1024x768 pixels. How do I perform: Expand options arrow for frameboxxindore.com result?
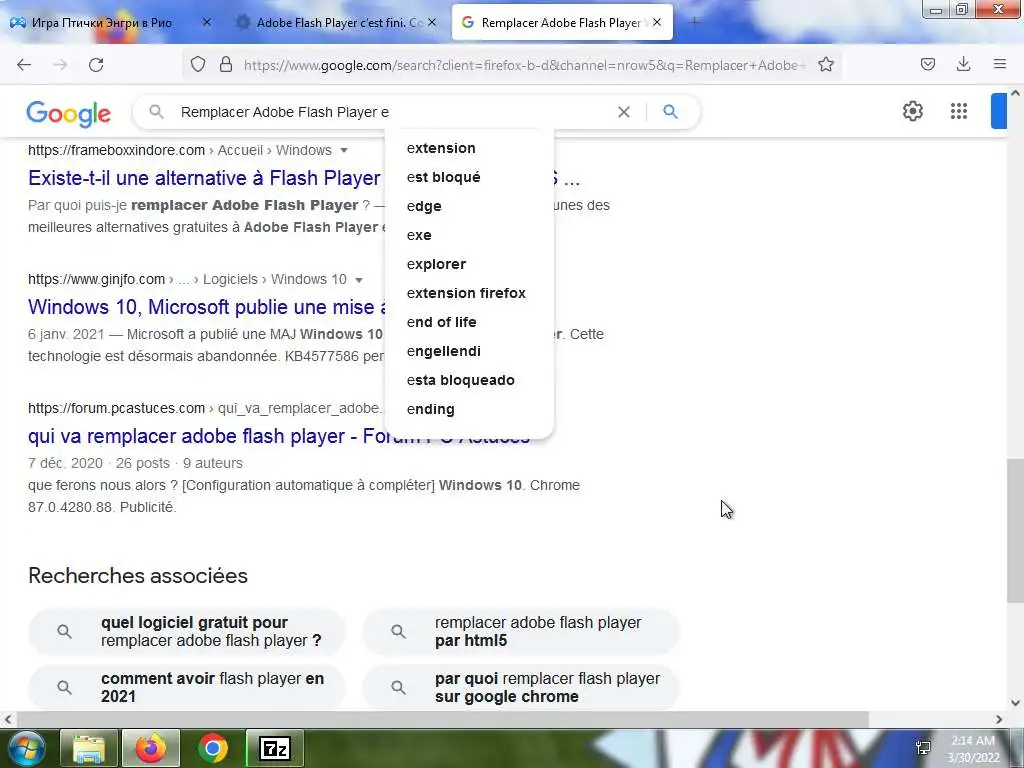[344, 151]
